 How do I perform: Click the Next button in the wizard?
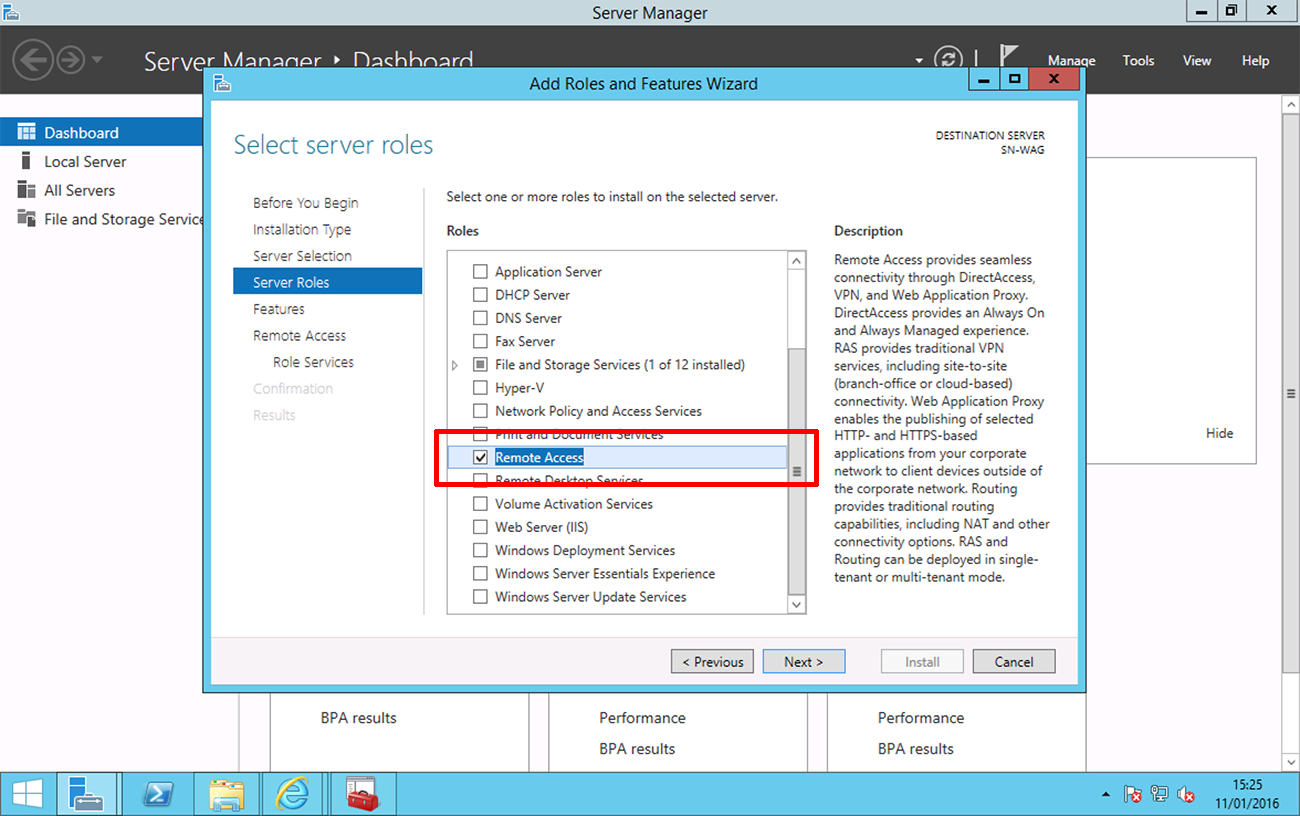point(804,661)
